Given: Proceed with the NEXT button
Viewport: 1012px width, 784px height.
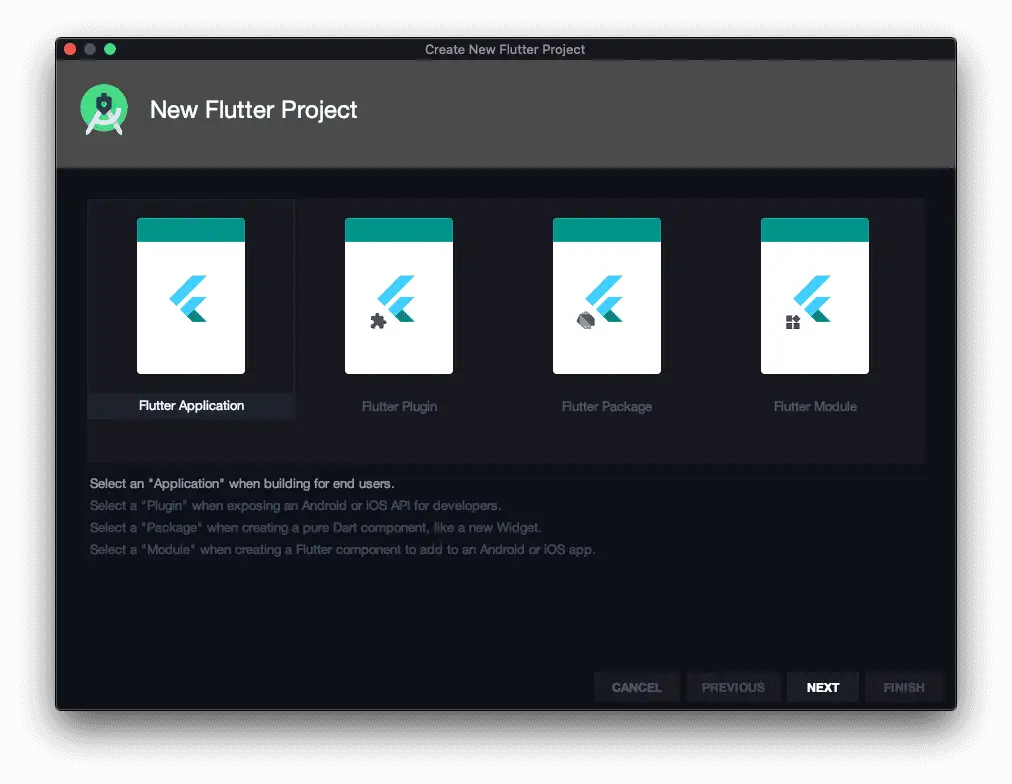Looking at the screenshot, I should point(823,687).
